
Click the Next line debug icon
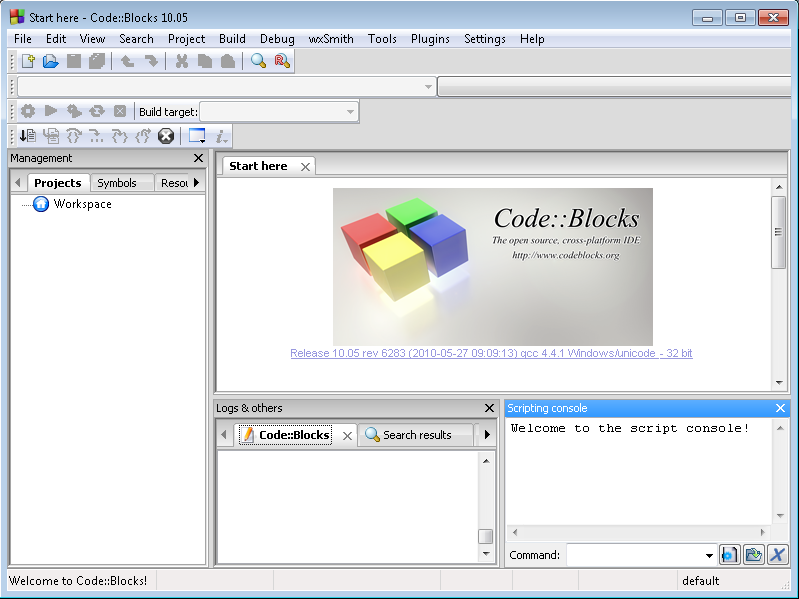pos(74,136)
